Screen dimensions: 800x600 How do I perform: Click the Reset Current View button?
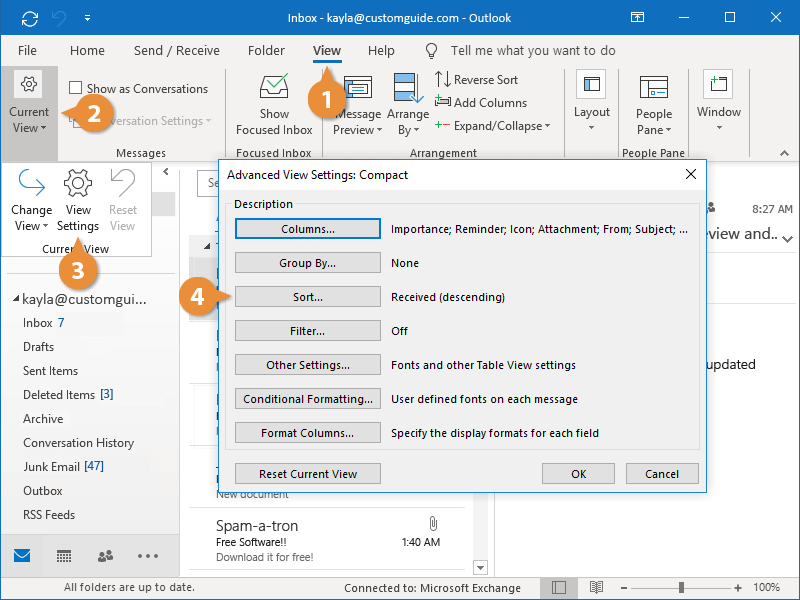[x=308, y=473]
